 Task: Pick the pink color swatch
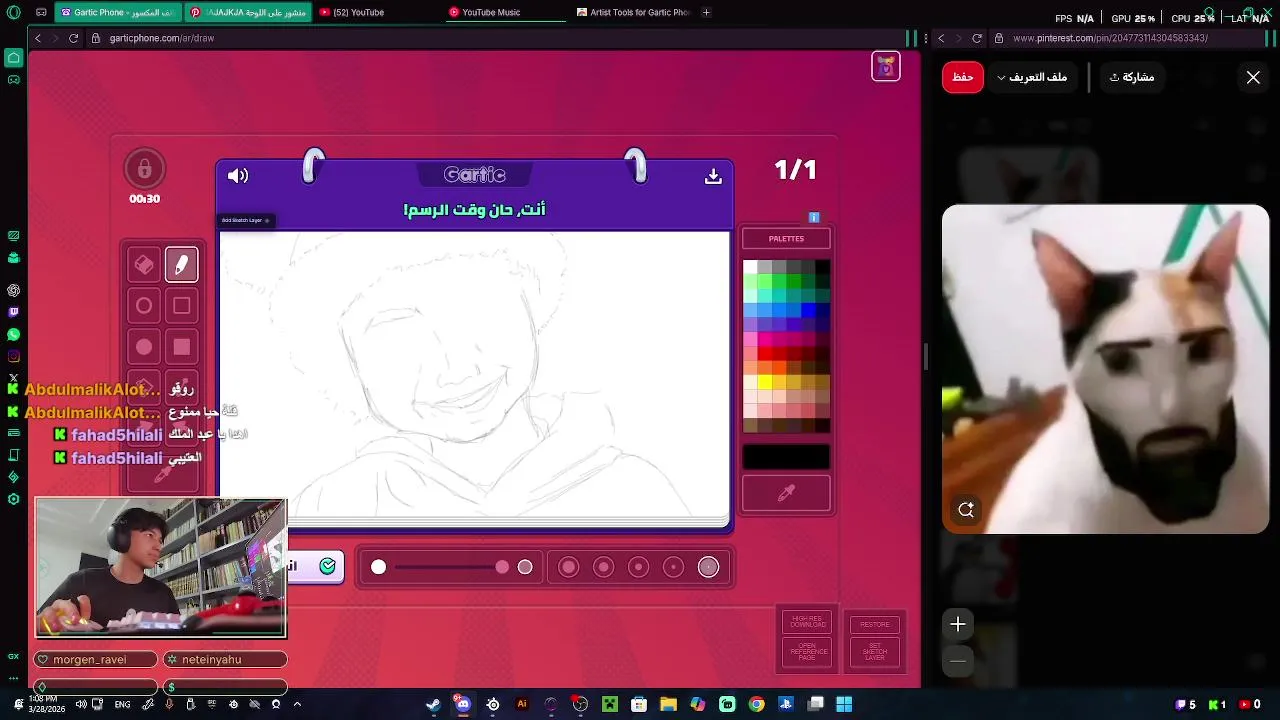(x=750, y=339)
